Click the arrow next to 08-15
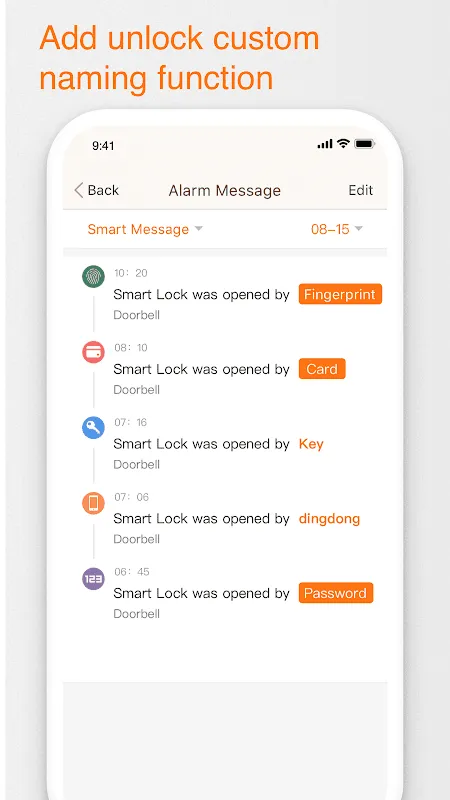Viewport: 450px width, 800px height. [x=359, y=229]
